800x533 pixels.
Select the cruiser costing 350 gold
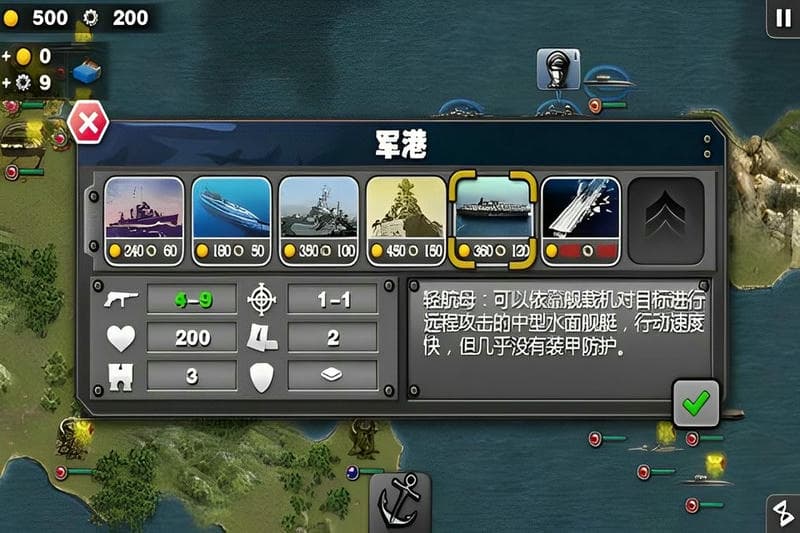[x=319, y=221]
